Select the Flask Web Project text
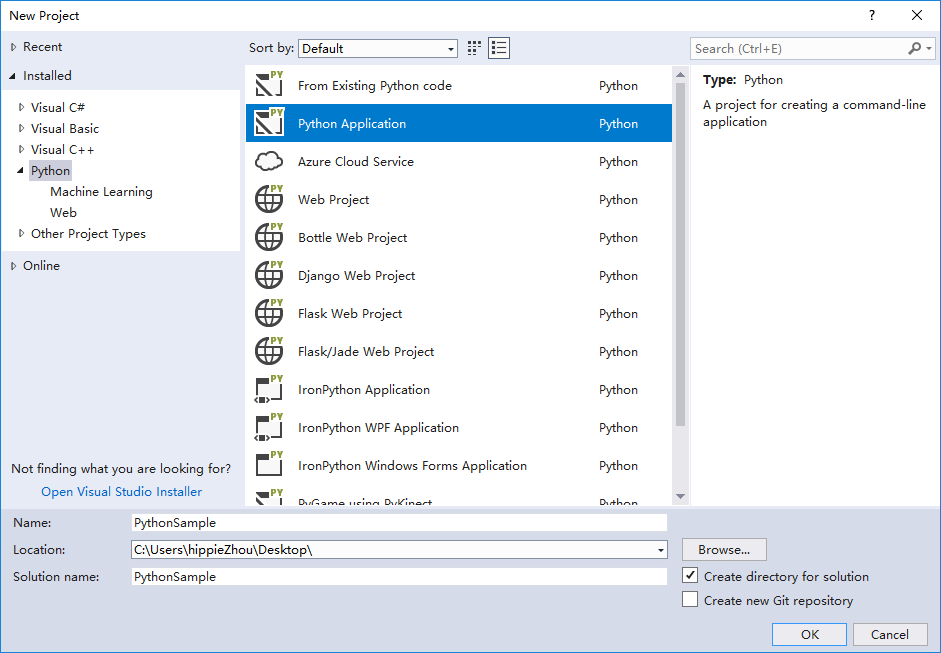Screen dimensions: 941x653 pyautogui.click(x=350, y=313)
